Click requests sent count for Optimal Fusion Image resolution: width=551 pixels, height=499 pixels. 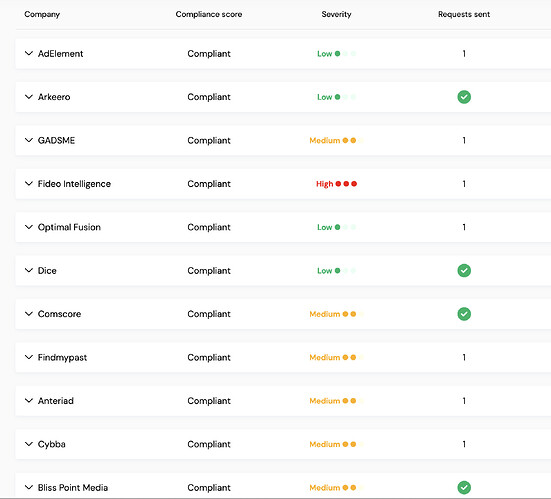(464, 227)
